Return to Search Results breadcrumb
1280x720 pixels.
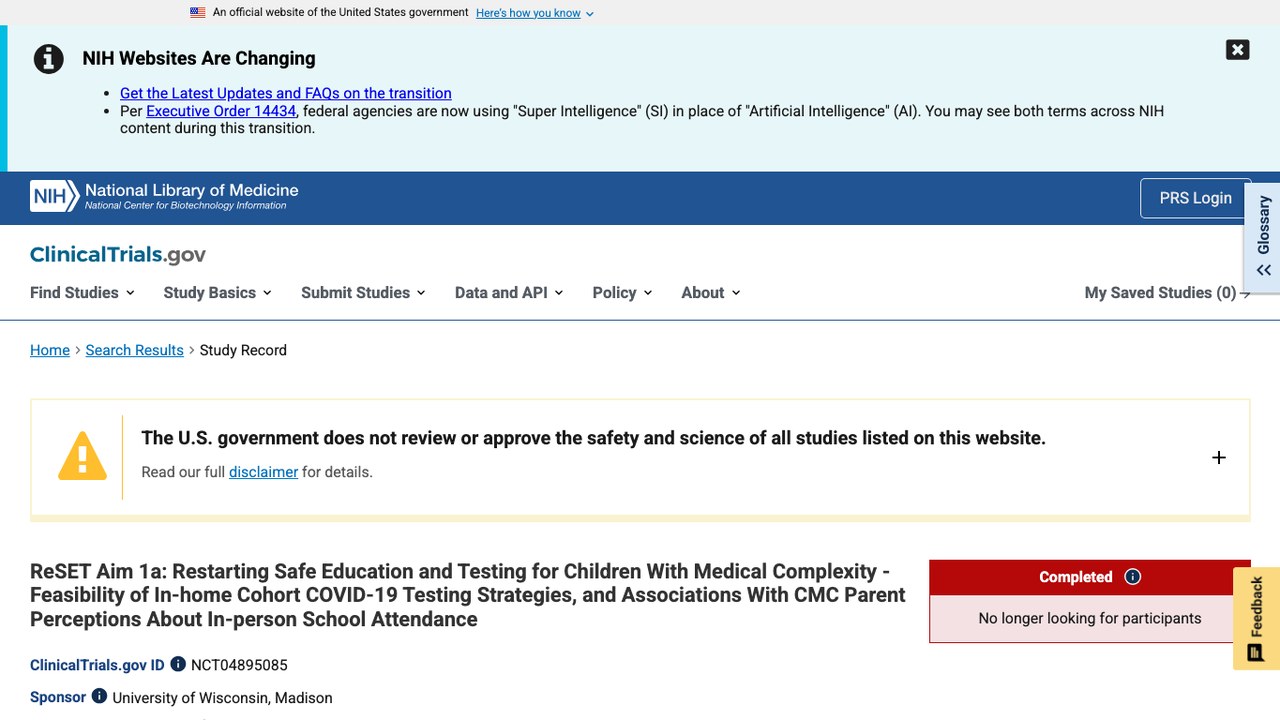click(x=135, y=350)
